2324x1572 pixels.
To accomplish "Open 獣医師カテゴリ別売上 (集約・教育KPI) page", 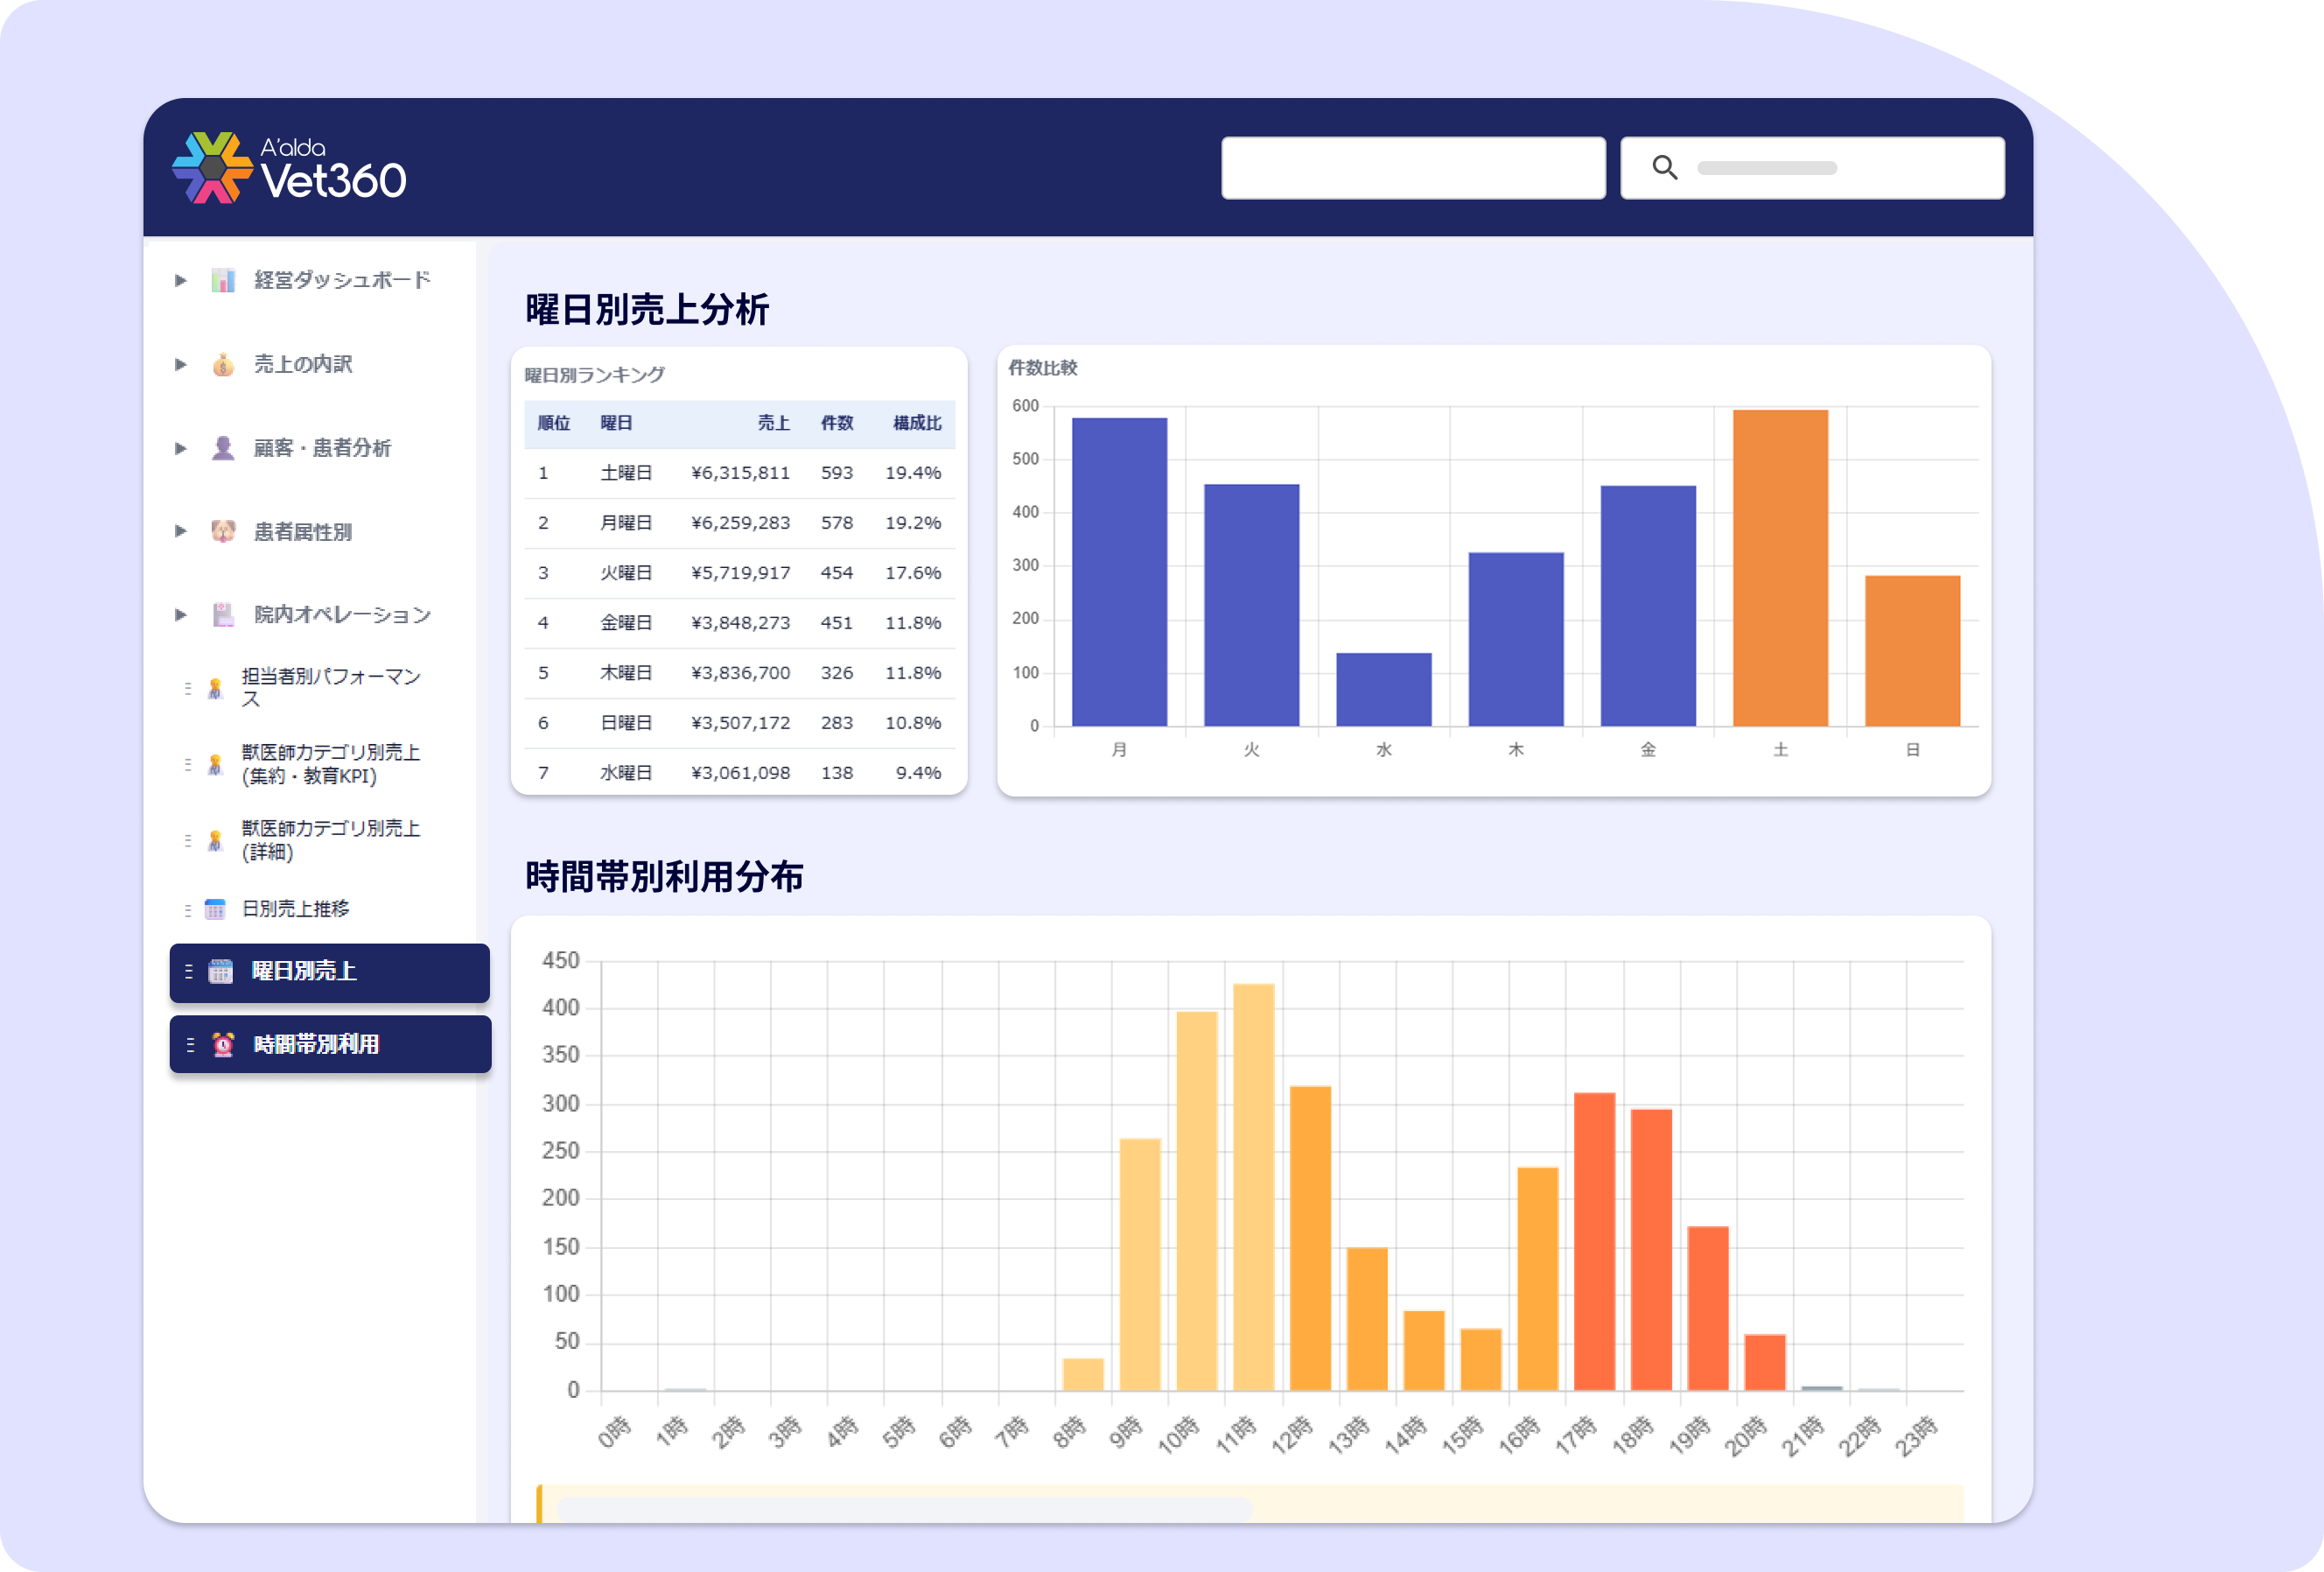I will (x=331, y=764).
